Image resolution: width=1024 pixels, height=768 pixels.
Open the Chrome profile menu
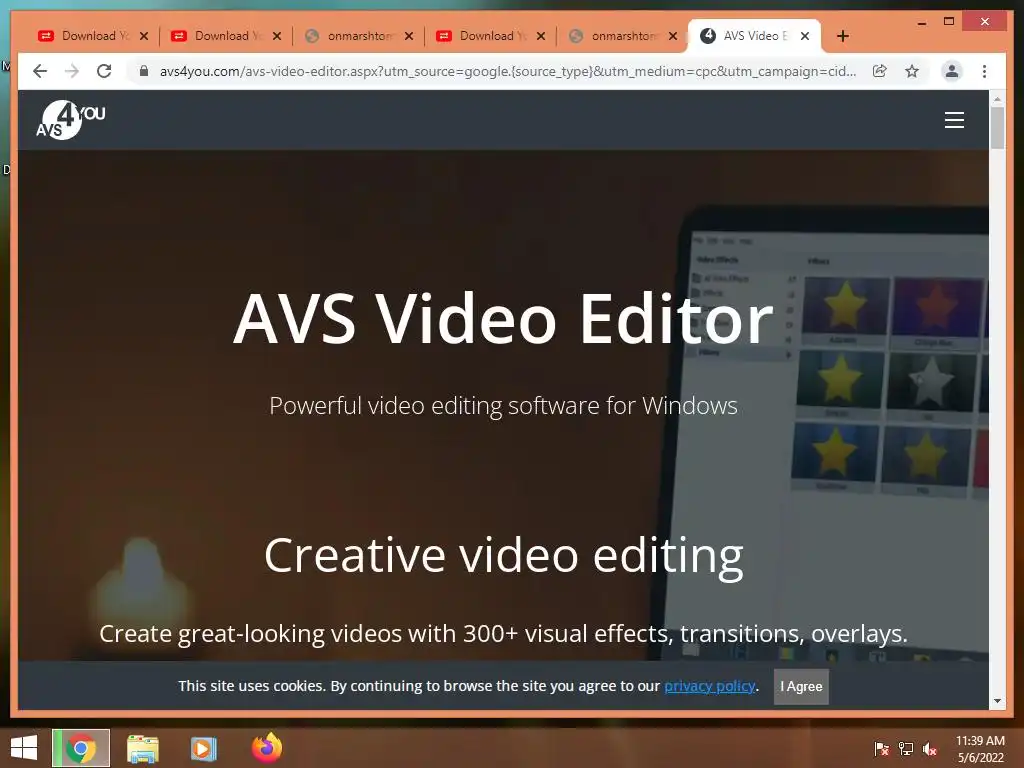[952, 71]
